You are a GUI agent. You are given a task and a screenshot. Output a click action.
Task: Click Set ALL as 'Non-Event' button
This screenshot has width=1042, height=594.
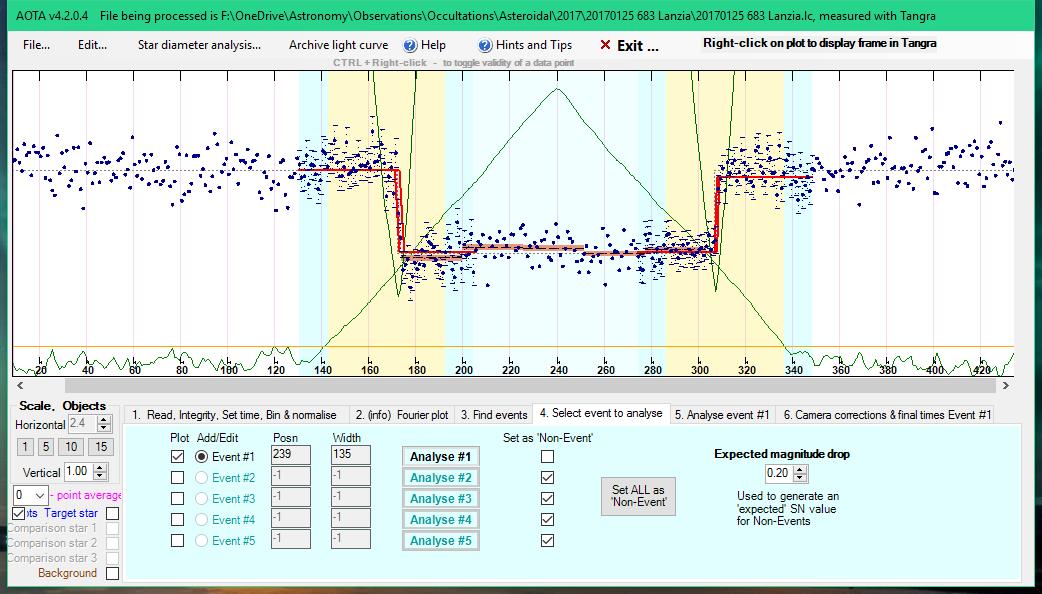pos(638,496)
